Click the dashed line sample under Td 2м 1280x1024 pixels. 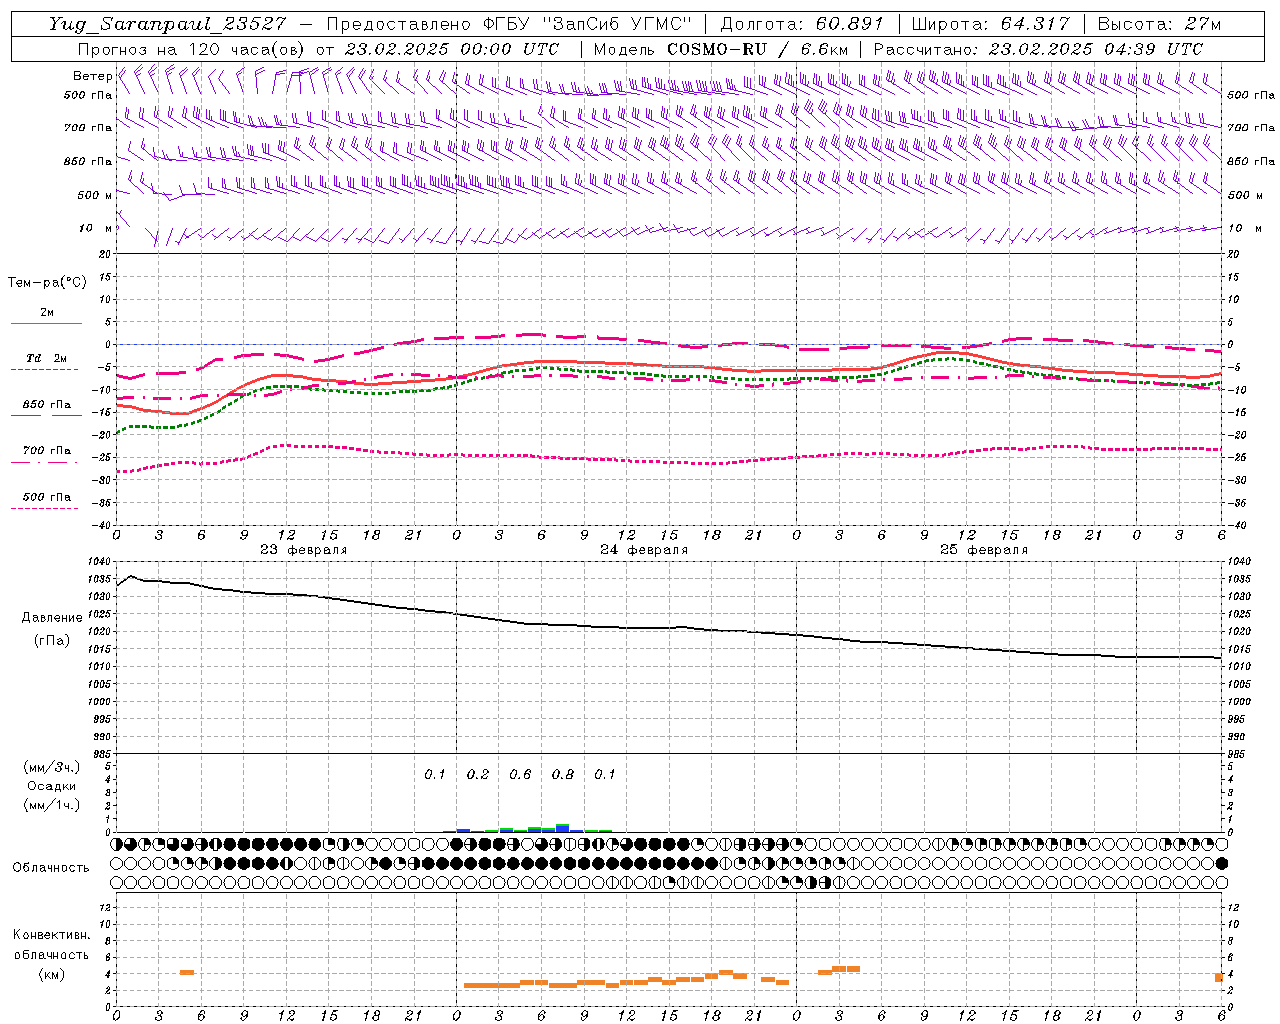pyautogui.click(x=44, y=369)
